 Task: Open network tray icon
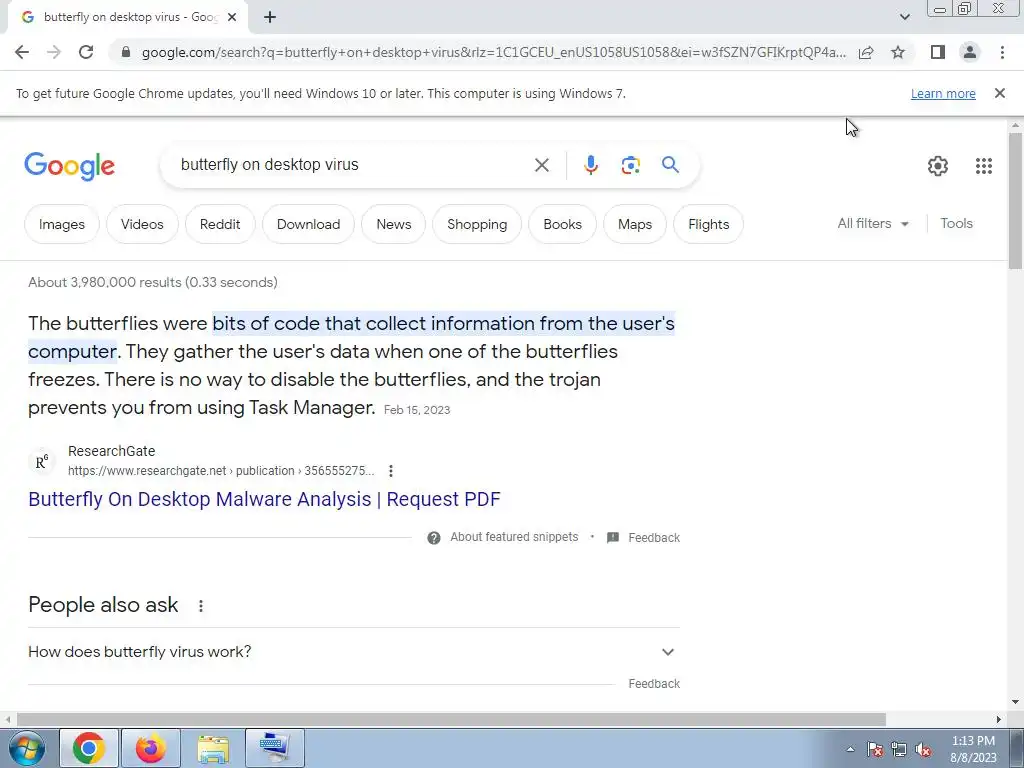[899, 750]
